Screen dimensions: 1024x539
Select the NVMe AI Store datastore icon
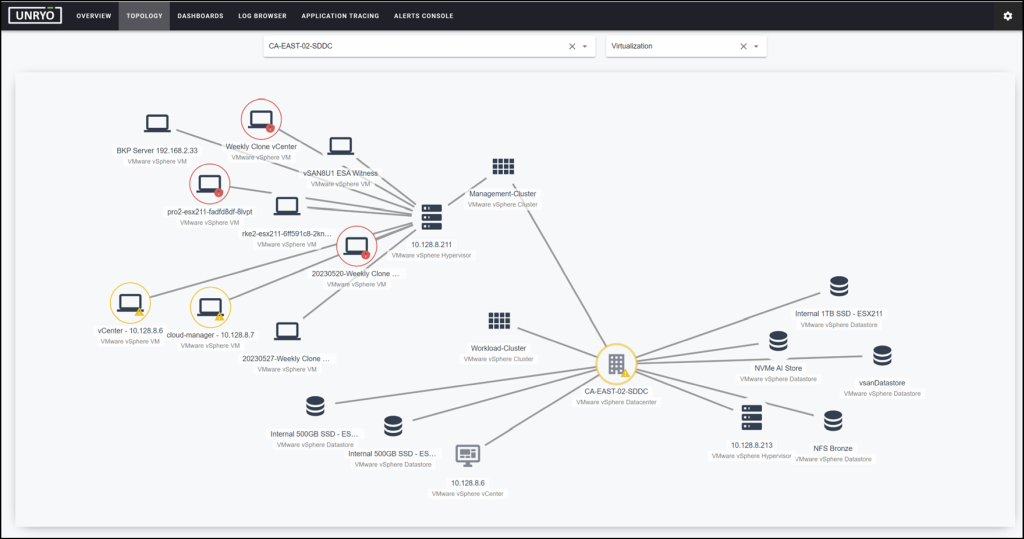click(778, 341)
